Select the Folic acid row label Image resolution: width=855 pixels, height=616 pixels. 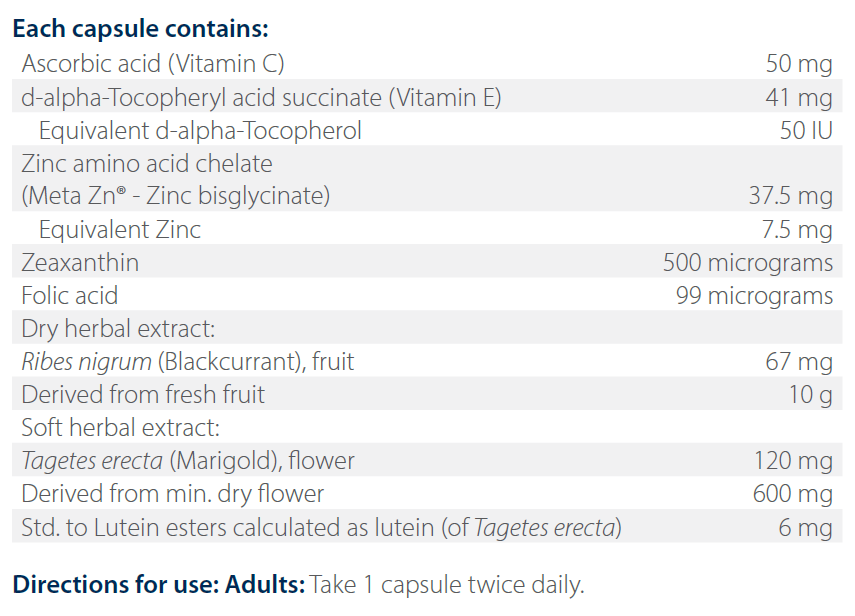coord(70,295)
